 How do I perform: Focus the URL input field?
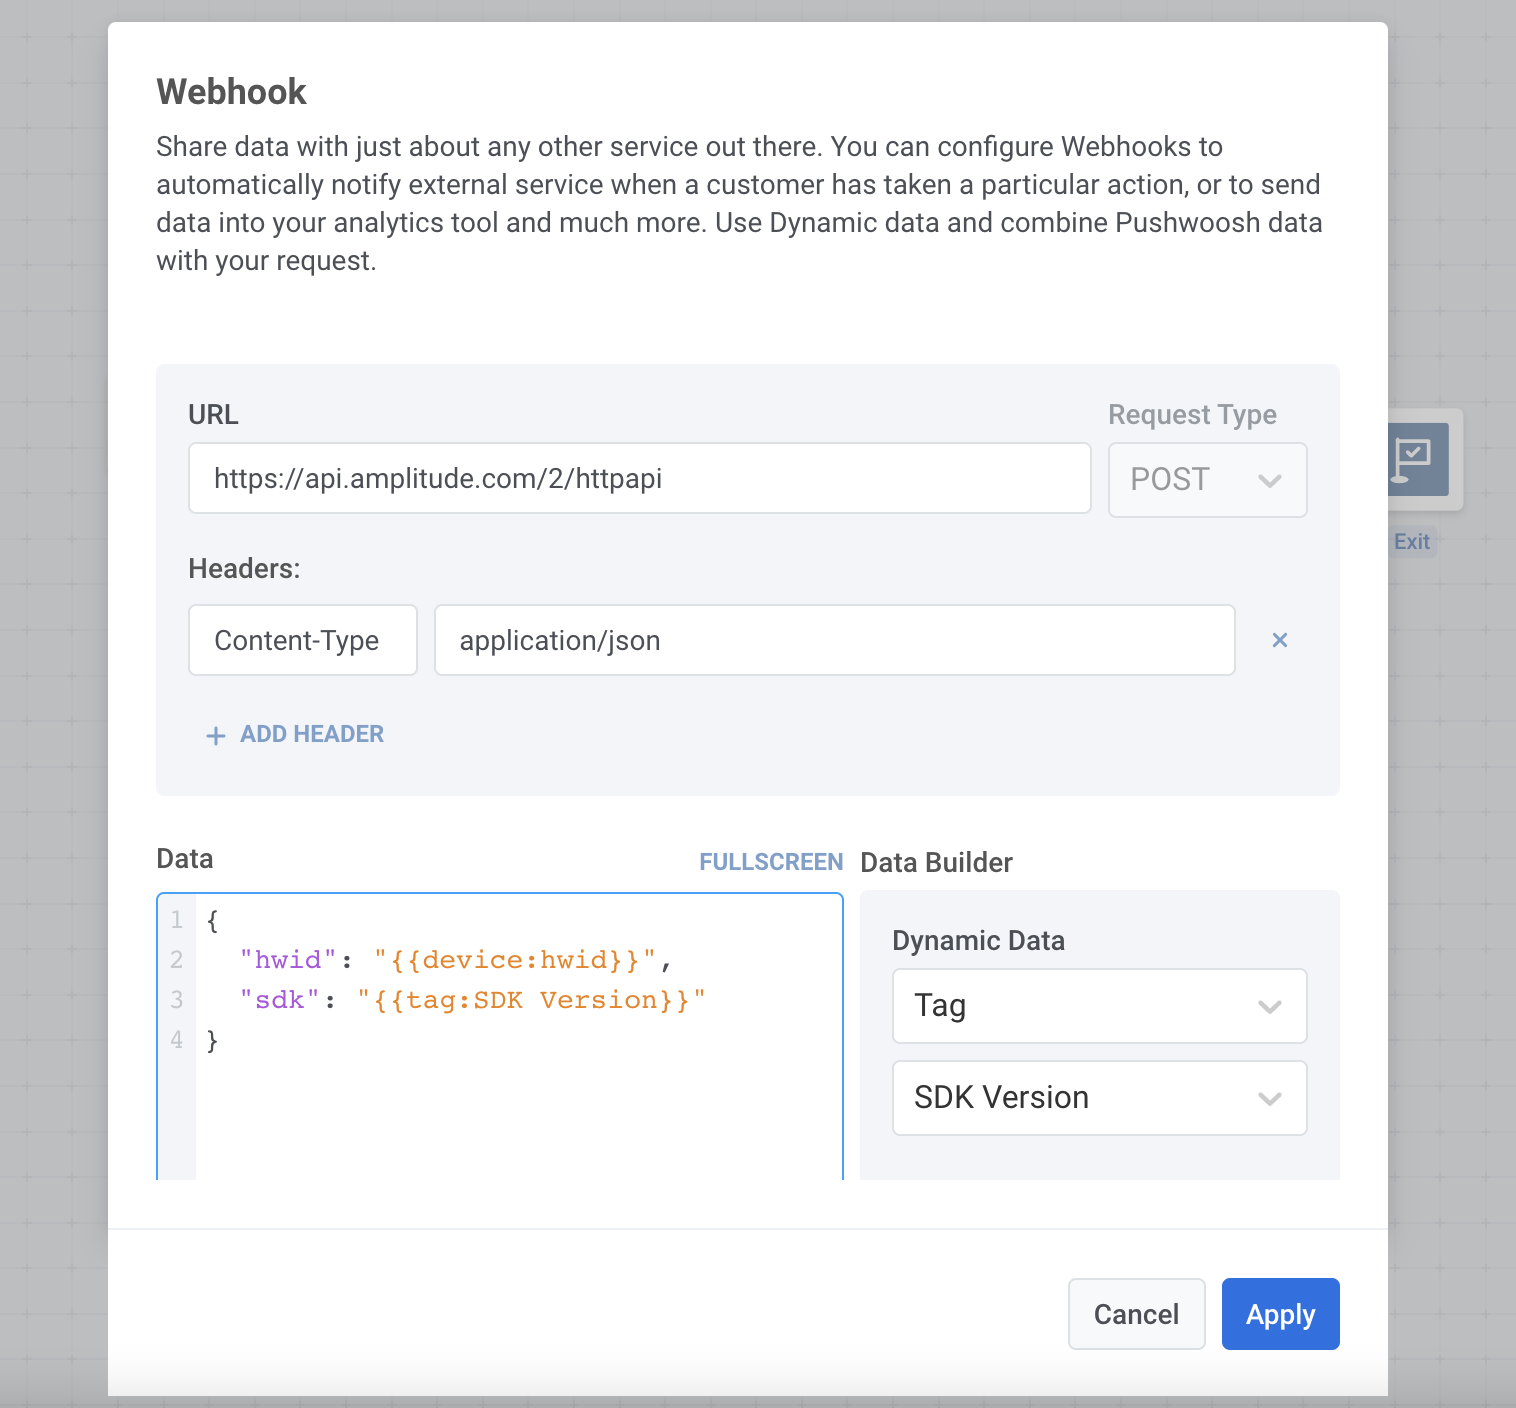(639, 479)
